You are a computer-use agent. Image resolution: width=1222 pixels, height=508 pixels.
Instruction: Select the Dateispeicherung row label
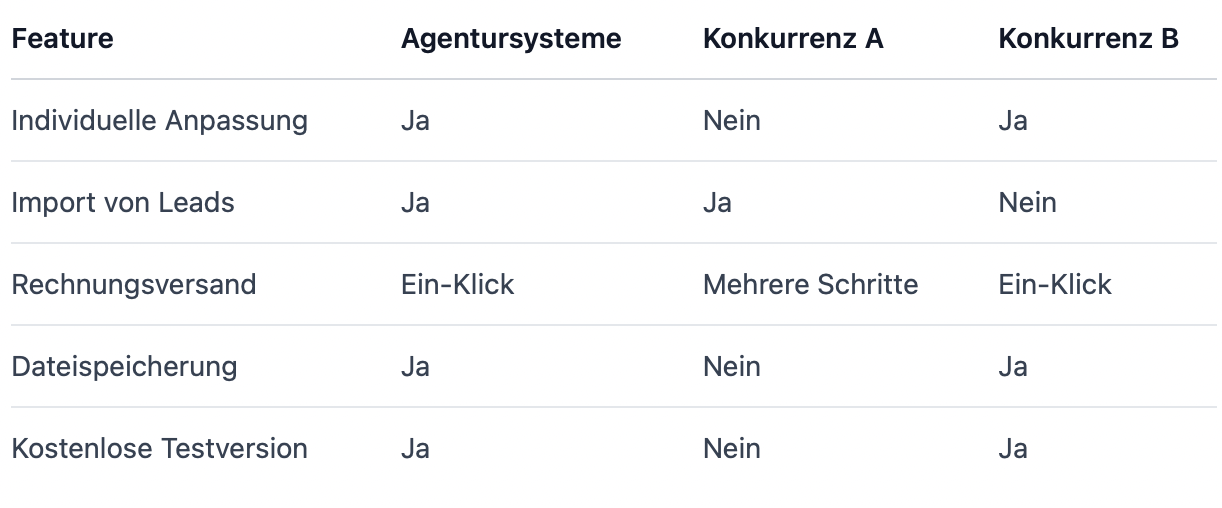point(124,367)
